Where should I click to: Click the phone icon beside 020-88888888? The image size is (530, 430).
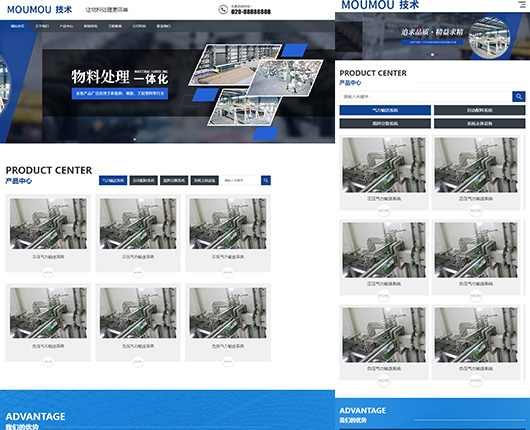point(223,9)
